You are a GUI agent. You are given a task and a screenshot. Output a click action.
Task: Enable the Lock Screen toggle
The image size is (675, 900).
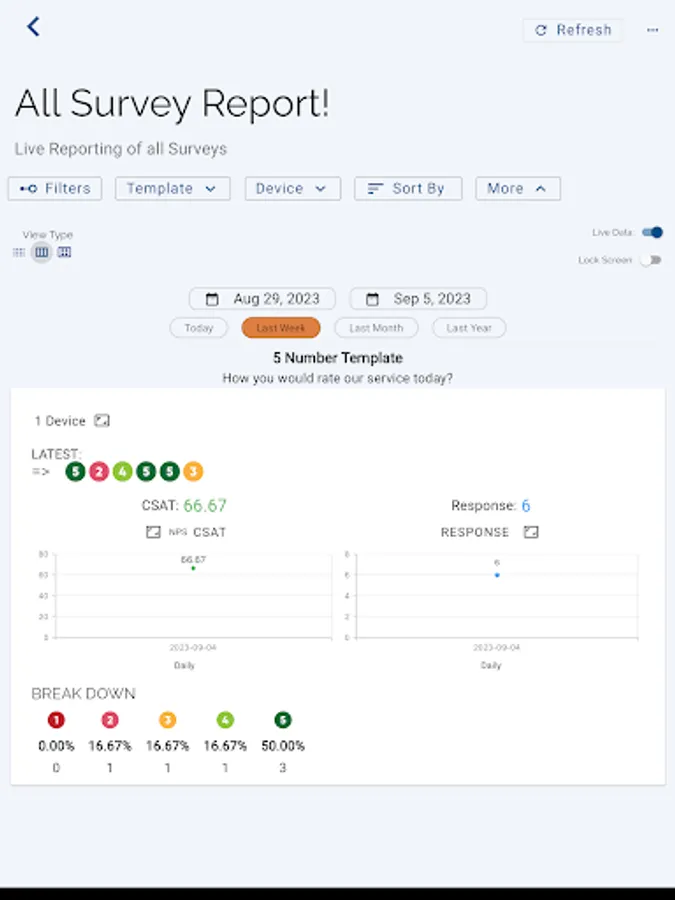(651, 259)
